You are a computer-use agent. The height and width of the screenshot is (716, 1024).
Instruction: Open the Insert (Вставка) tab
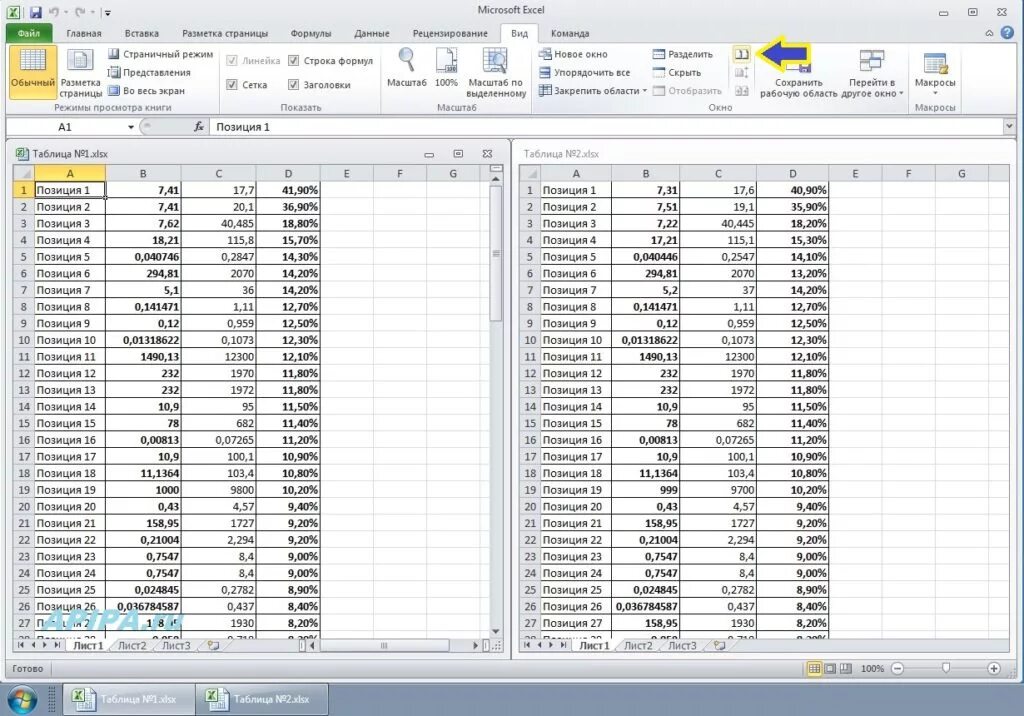click(x=142, y=33)
